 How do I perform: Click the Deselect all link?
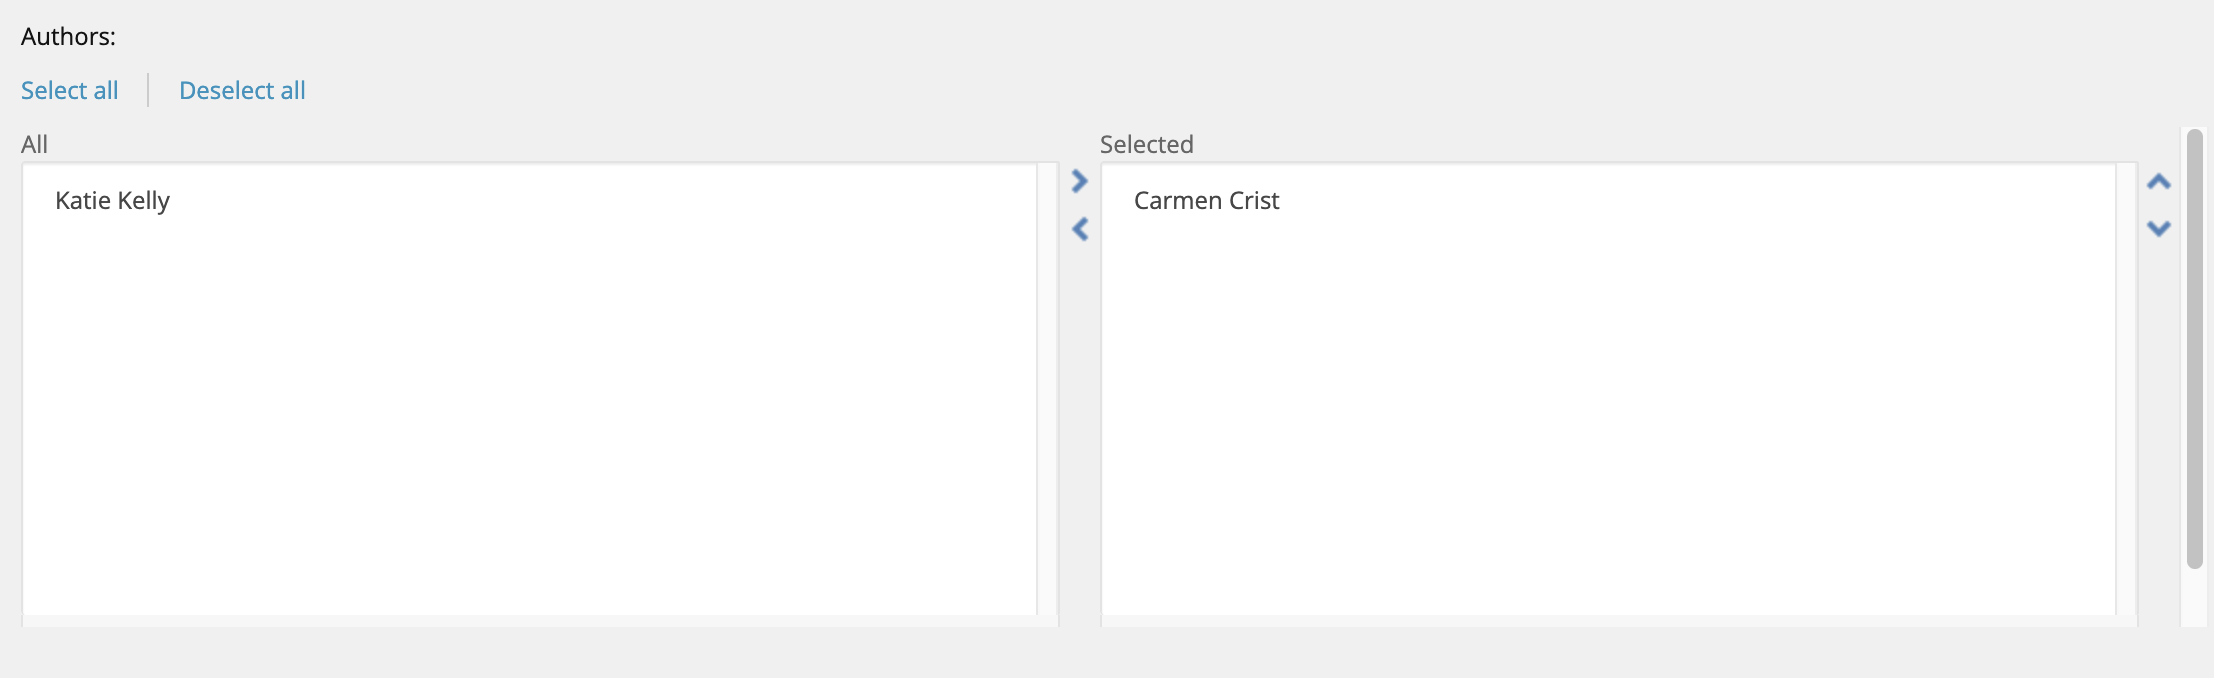[x=242, y=91]
